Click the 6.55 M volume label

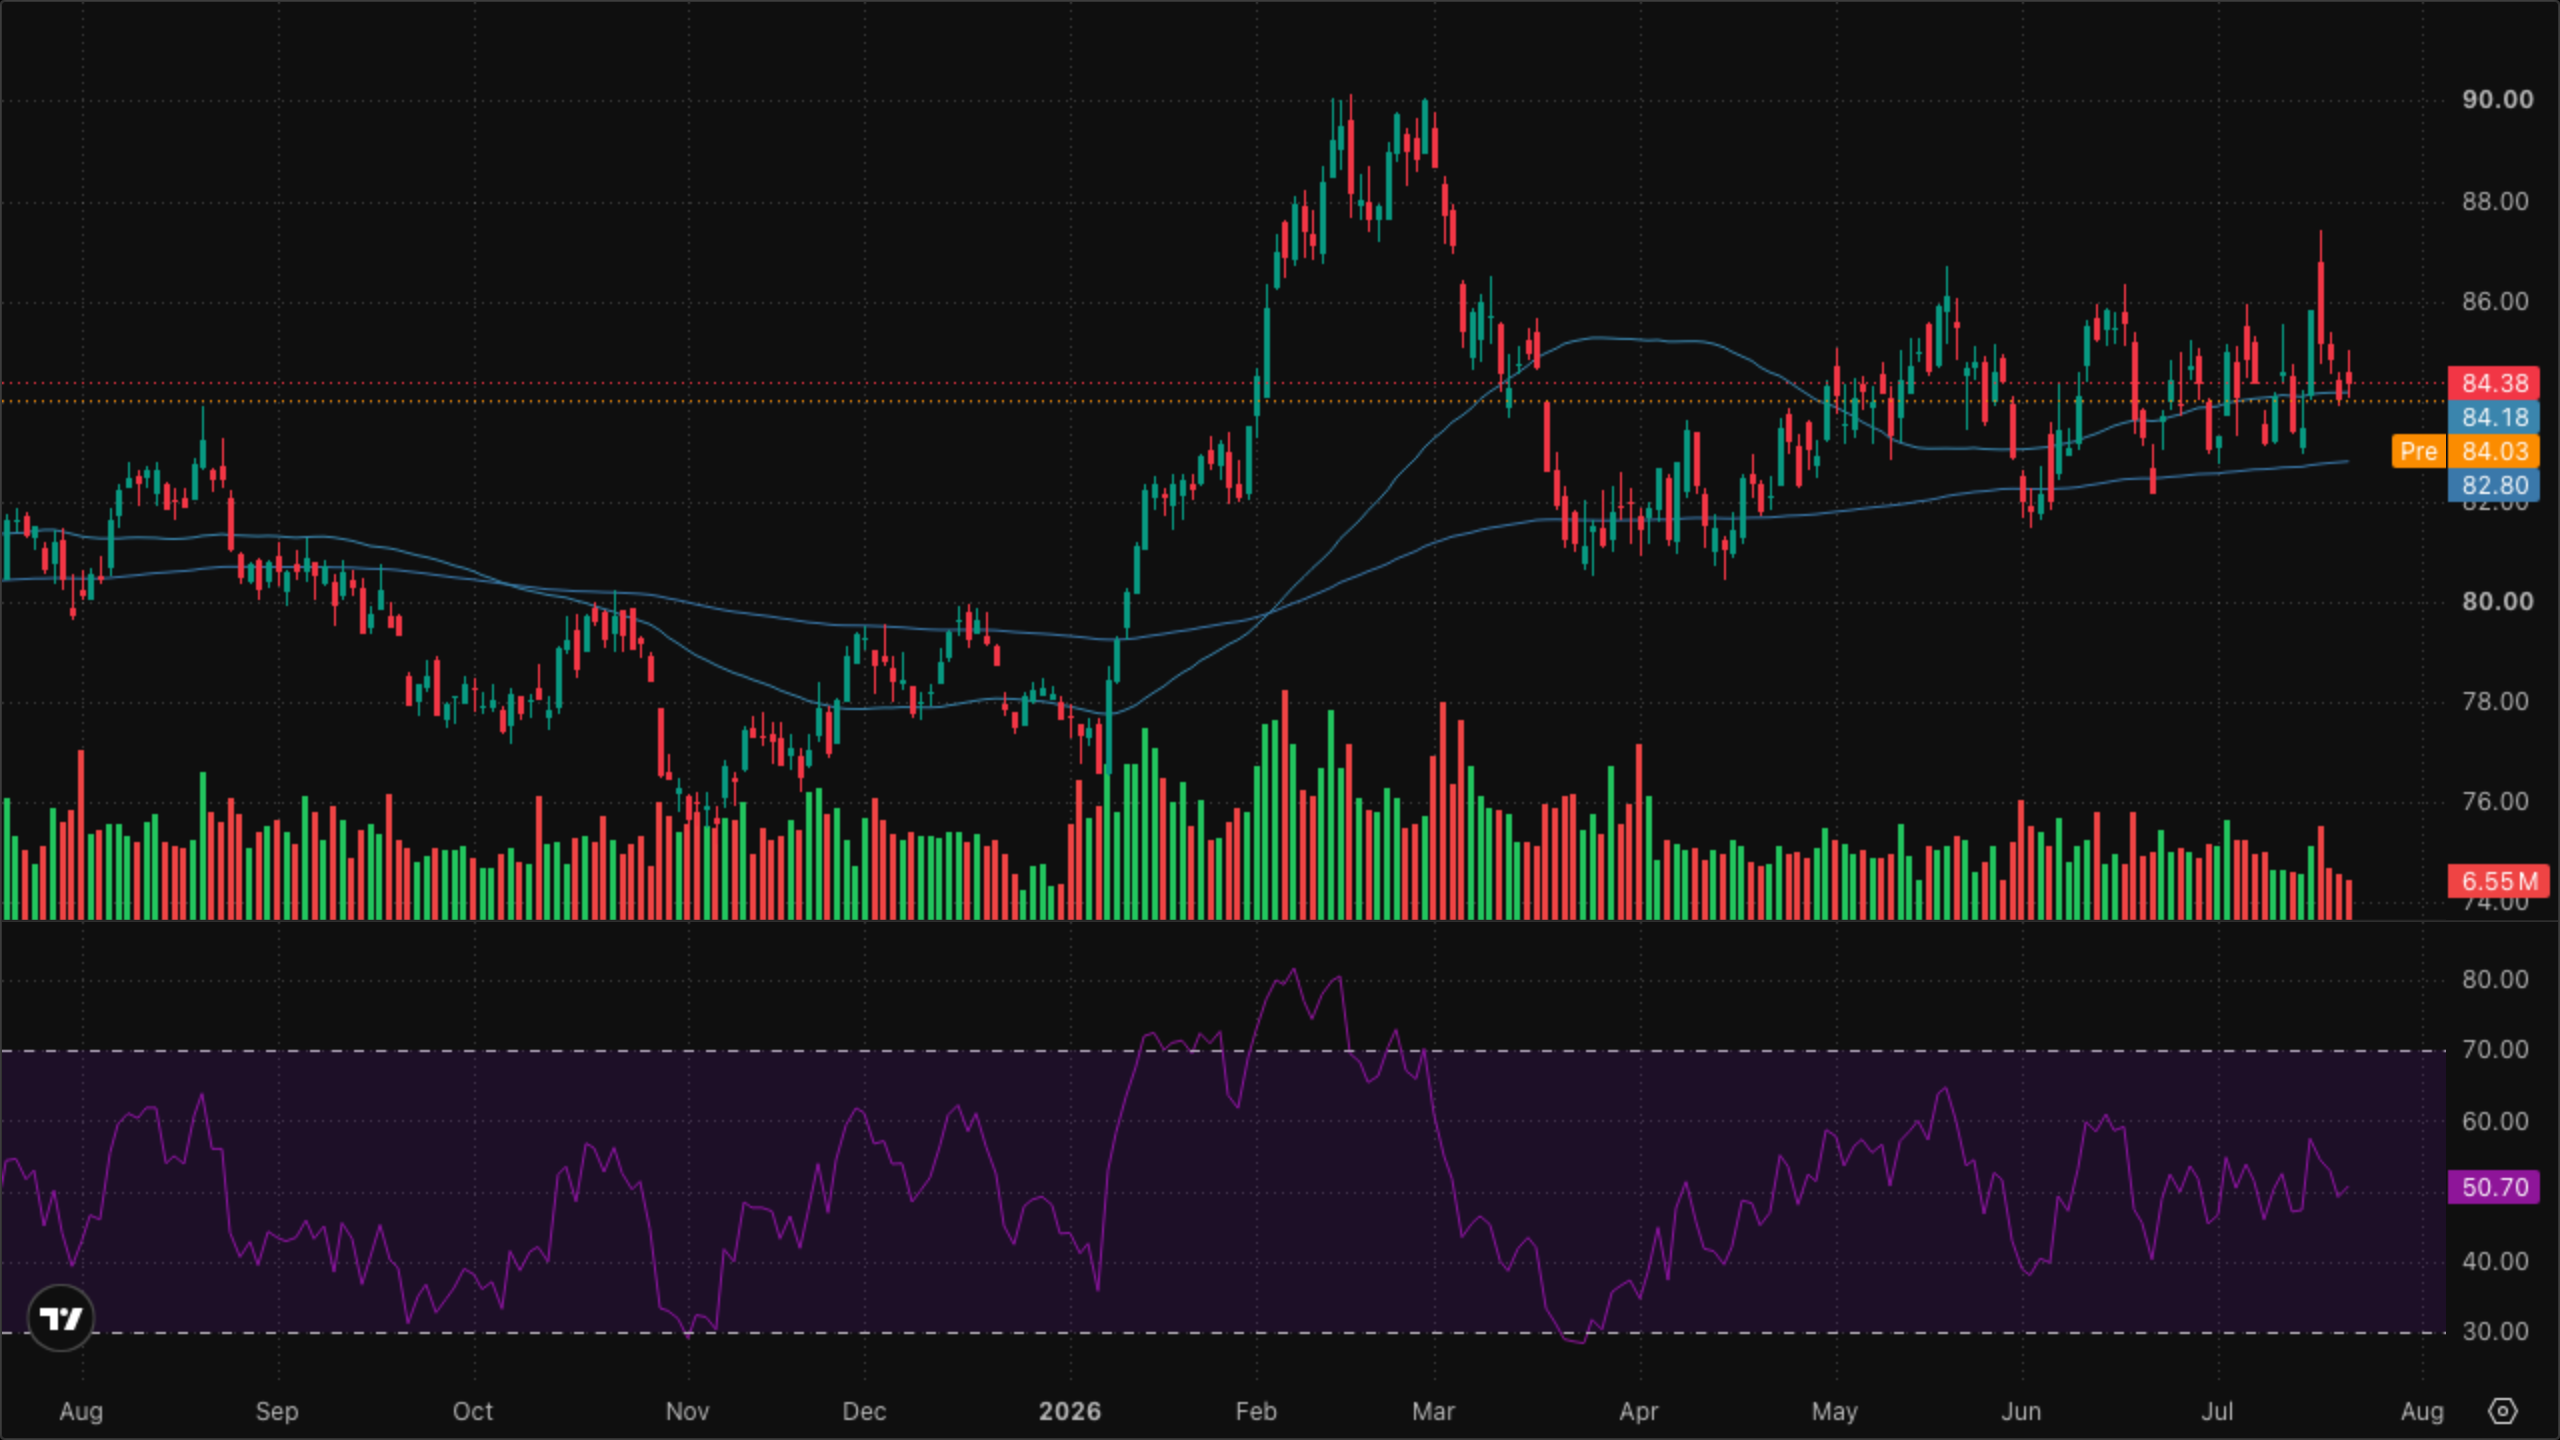tap(2498, 881)
